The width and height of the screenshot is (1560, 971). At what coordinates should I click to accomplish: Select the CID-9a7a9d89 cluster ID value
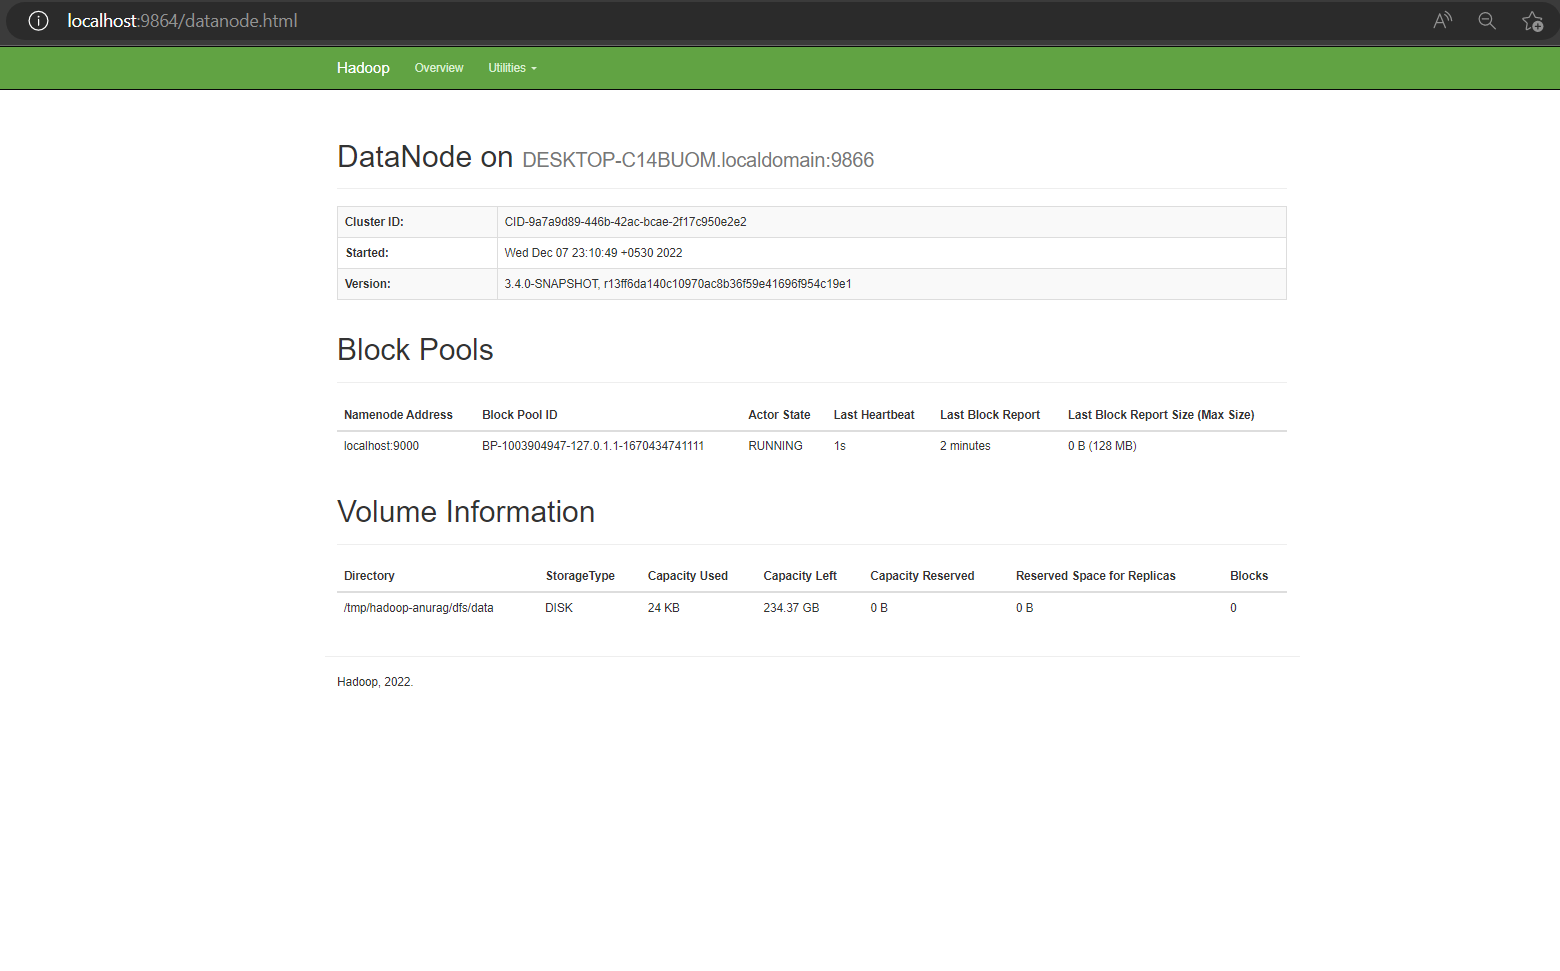(625, 222)
